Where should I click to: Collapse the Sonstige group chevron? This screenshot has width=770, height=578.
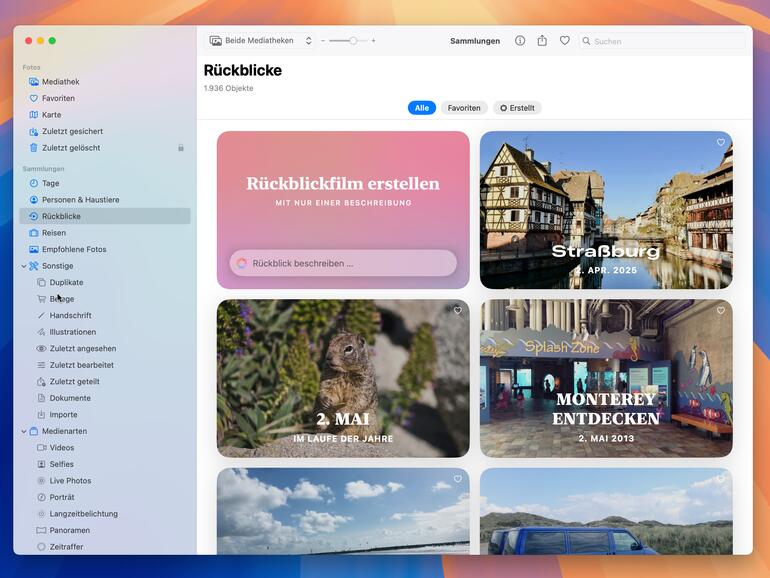point(24,266)
